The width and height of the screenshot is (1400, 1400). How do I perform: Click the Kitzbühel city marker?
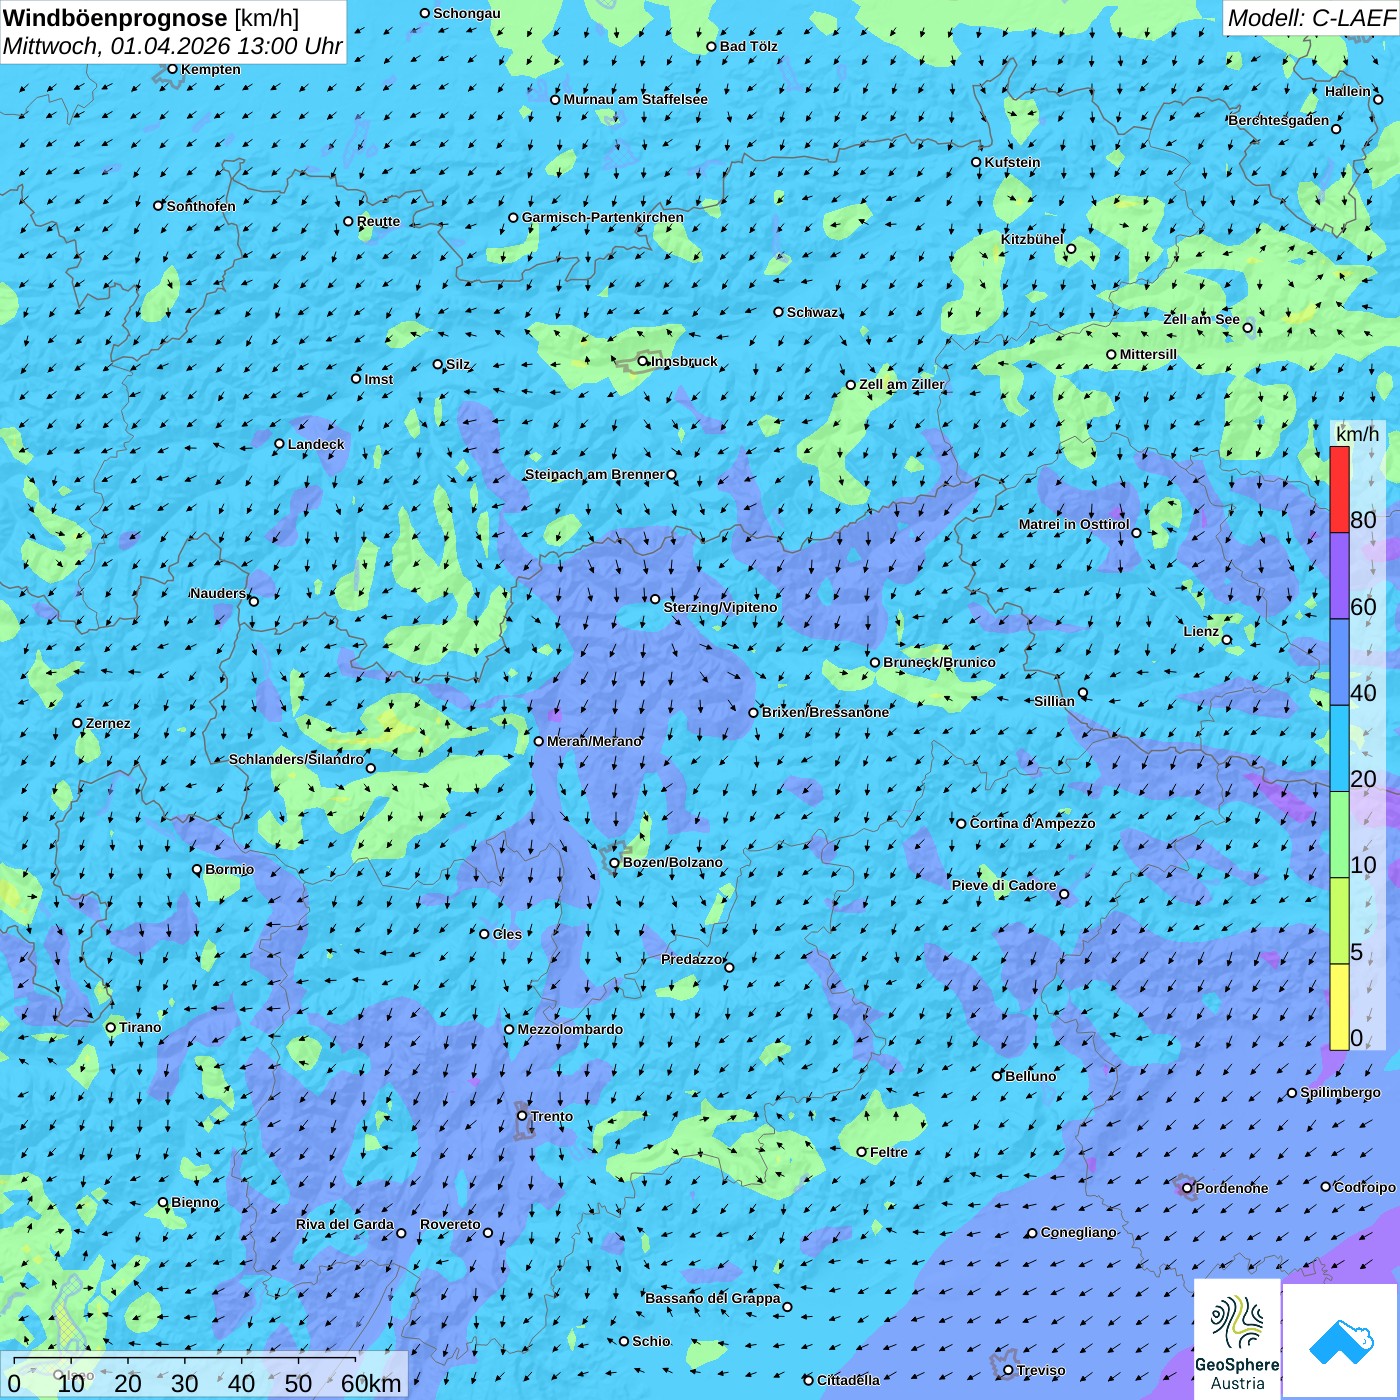1071,249
